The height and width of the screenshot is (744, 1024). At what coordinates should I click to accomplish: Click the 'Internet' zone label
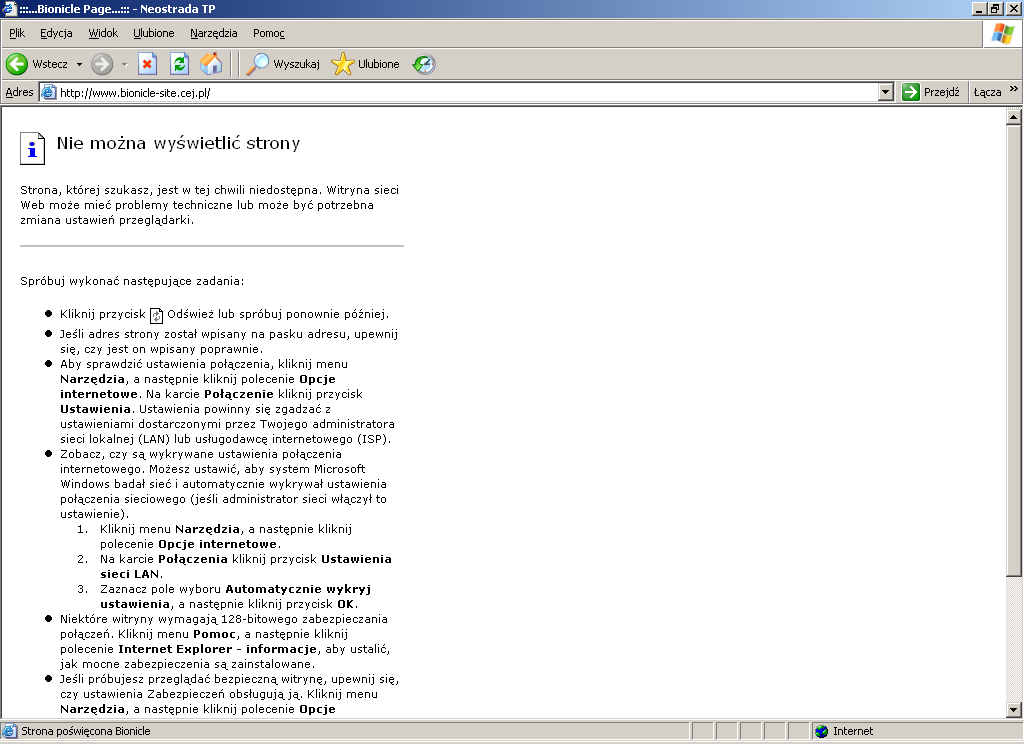coord(853,731)
